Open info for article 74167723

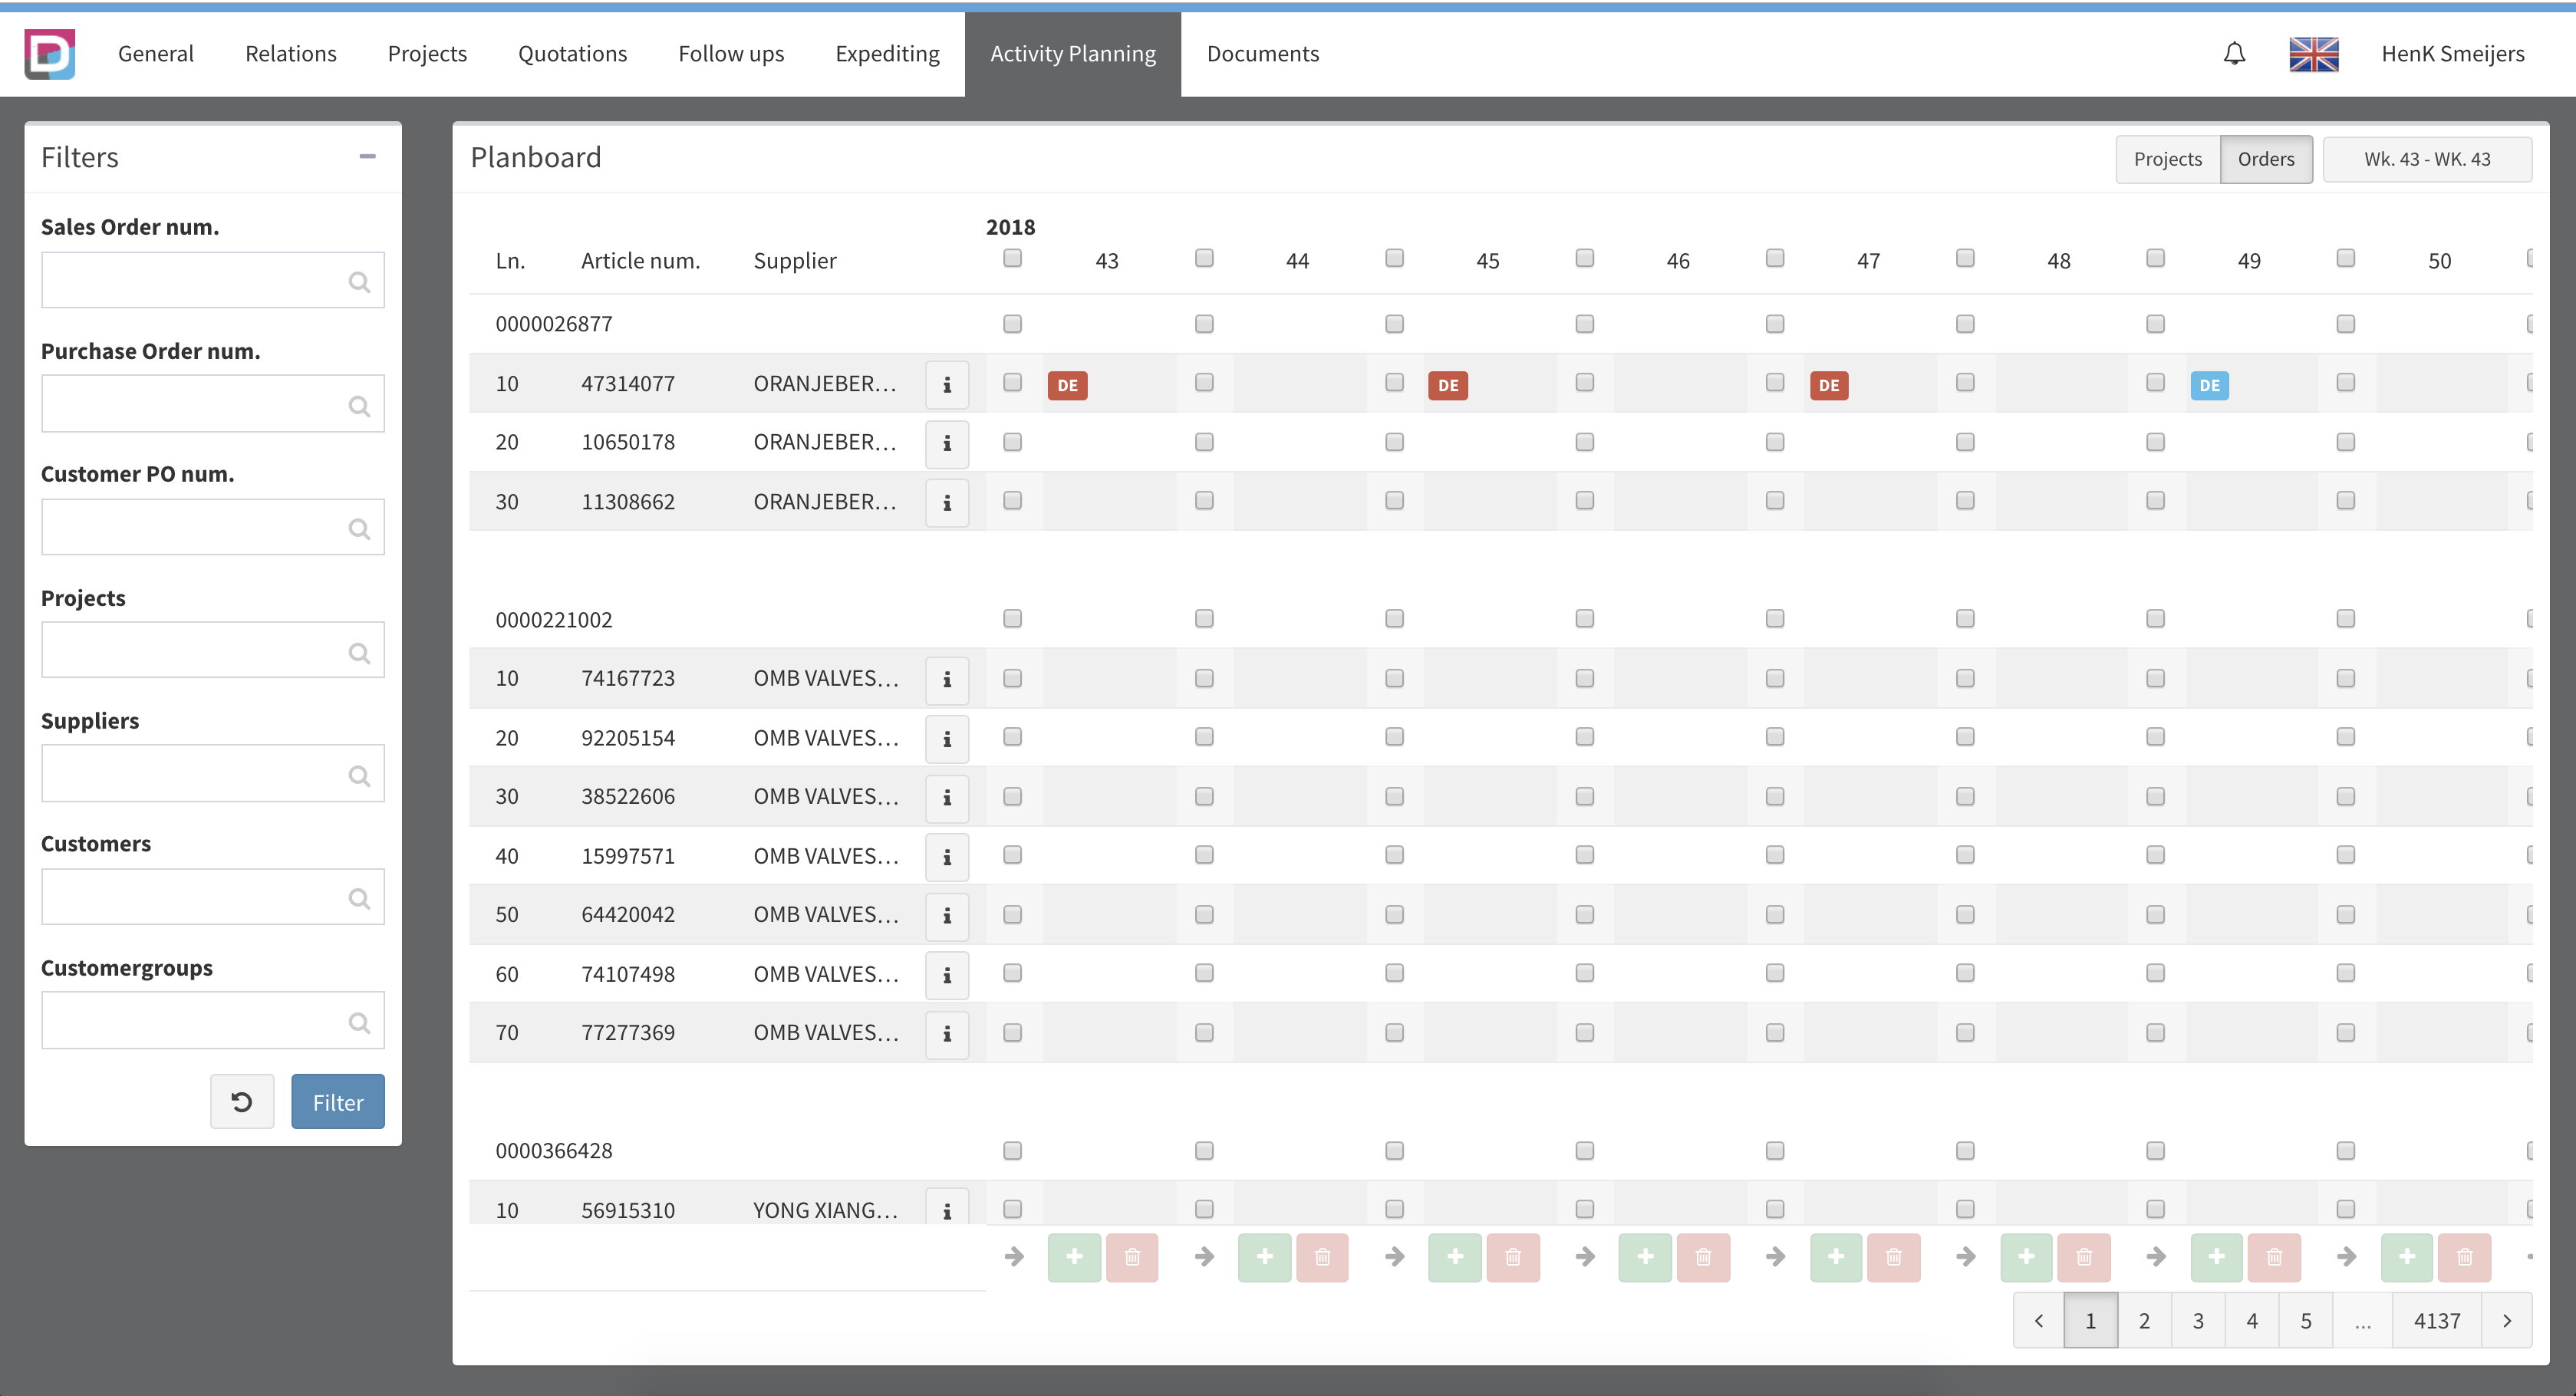tap(947, 680)
